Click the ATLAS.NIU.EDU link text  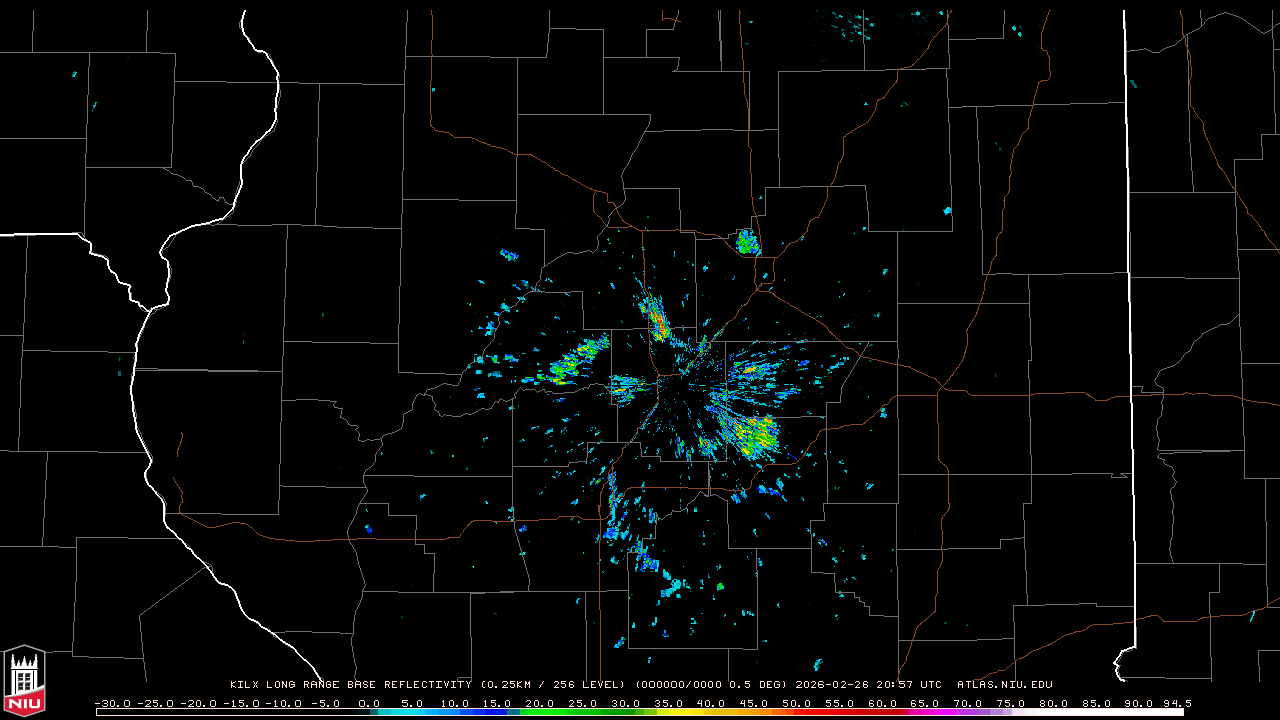1005,685
